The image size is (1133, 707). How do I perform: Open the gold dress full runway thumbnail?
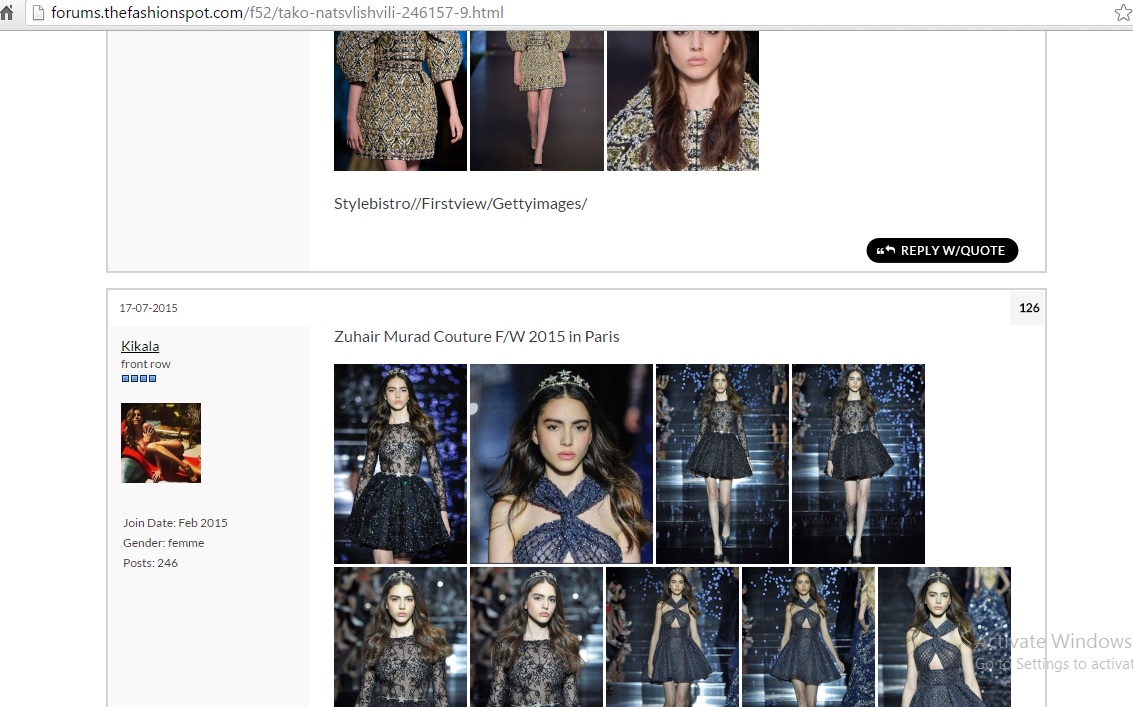tap(537, 100)
